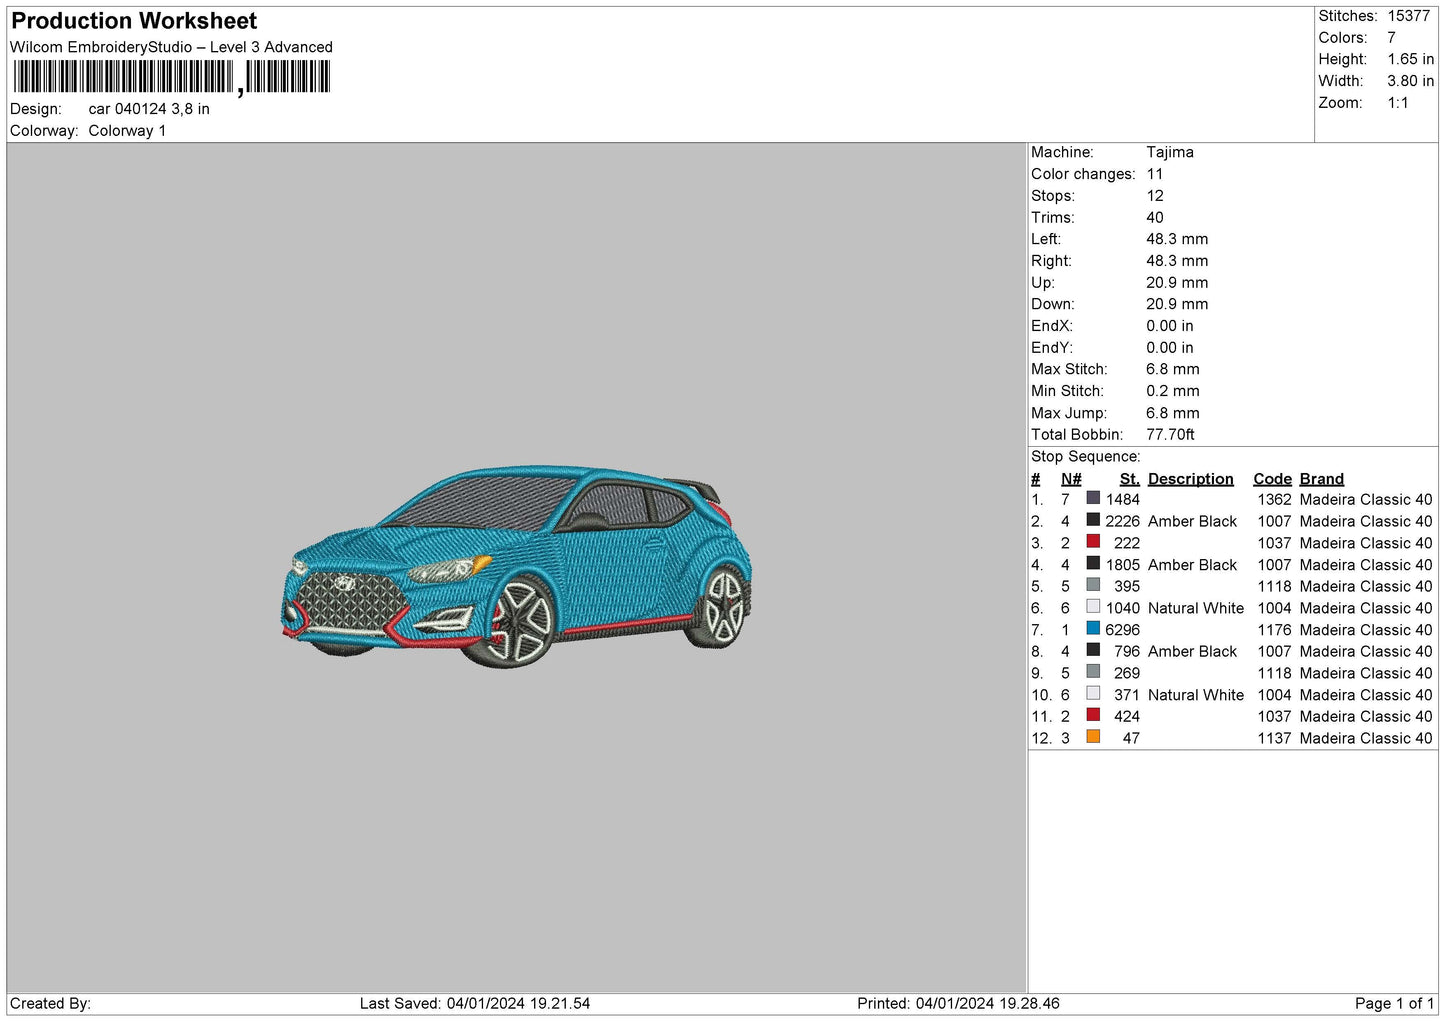Click code '1137' in stop row 12
The width and height of the screenshot is (1445, 1021).
point(1275,738)
